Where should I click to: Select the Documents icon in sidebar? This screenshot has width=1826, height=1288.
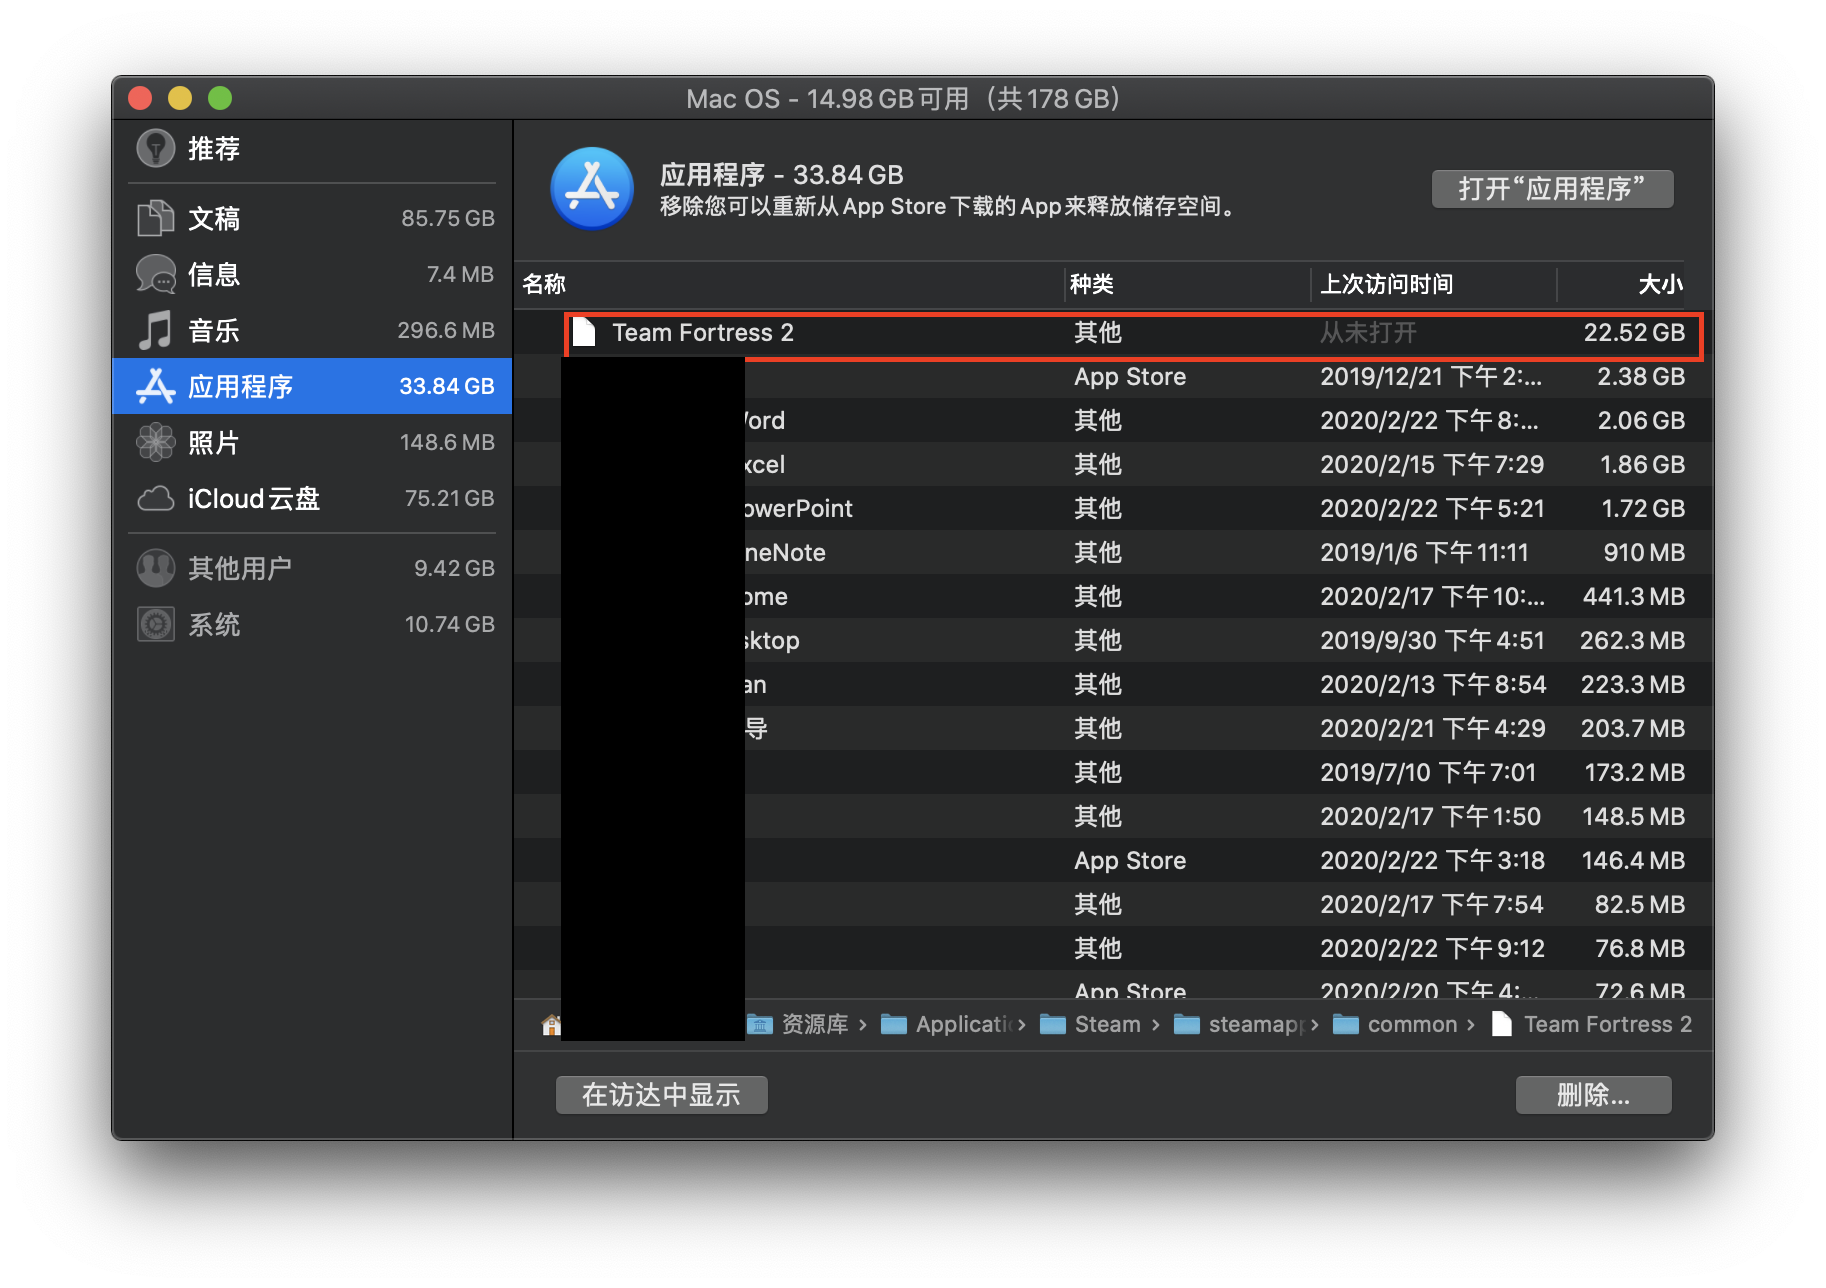tap(155, 218)
